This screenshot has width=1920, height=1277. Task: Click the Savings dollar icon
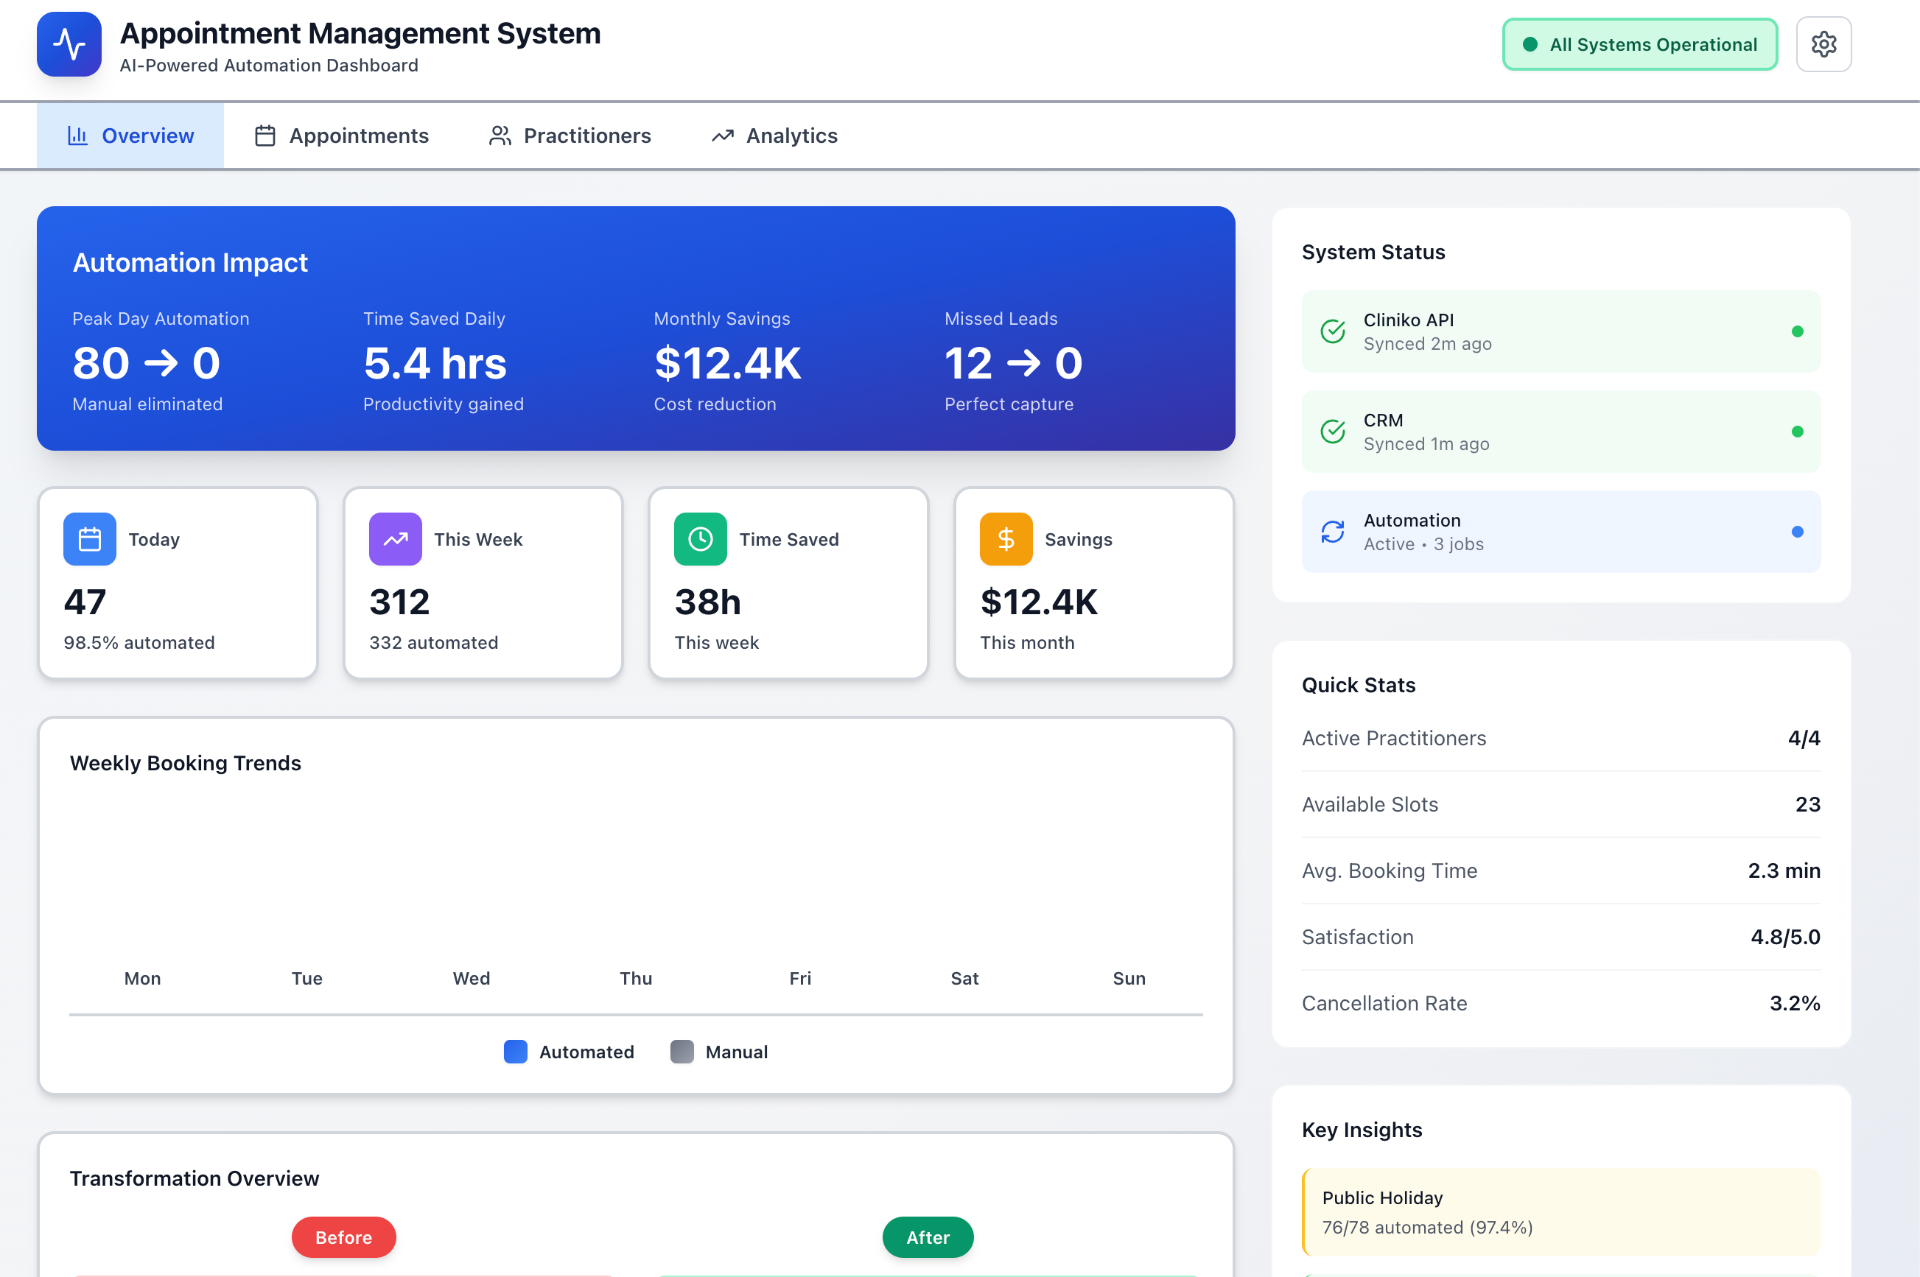1005,539
